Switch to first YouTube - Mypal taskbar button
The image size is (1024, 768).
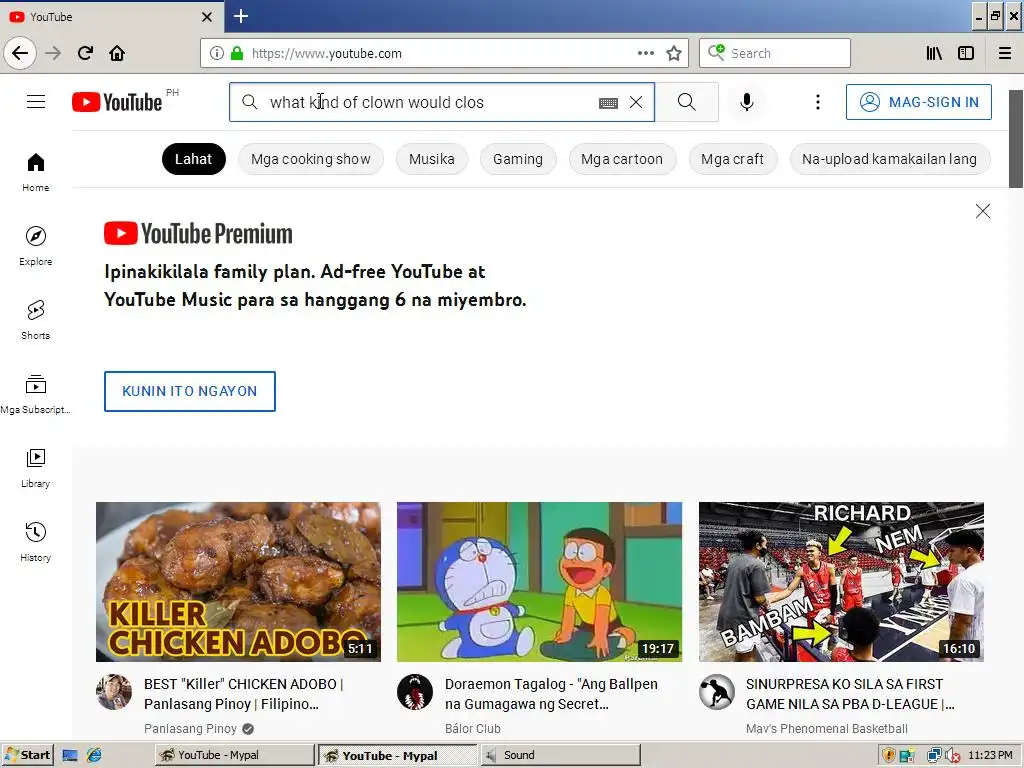click(x=234, y=755)
